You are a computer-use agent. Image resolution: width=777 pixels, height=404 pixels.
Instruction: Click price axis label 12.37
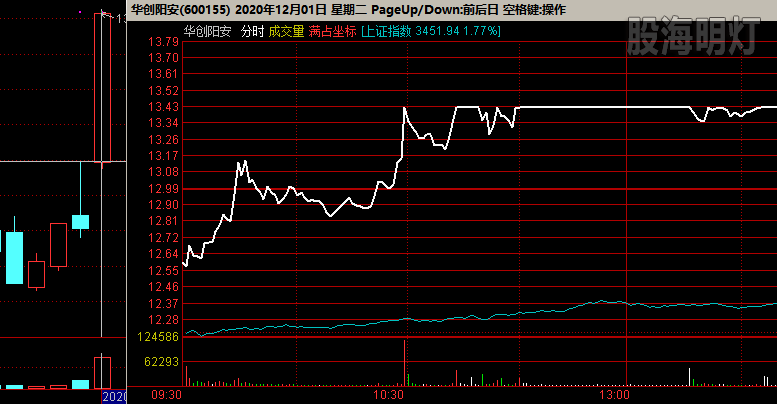164,303
